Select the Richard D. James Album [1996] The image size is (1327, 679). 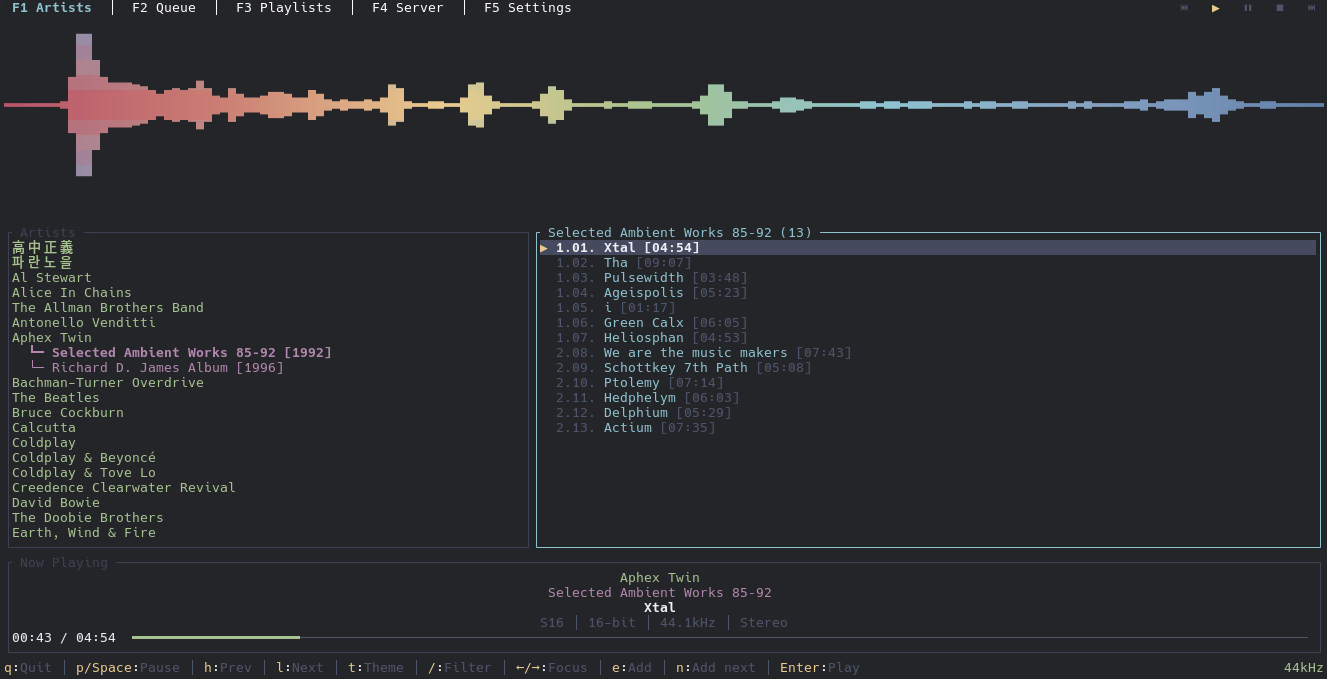click(168, 368)
